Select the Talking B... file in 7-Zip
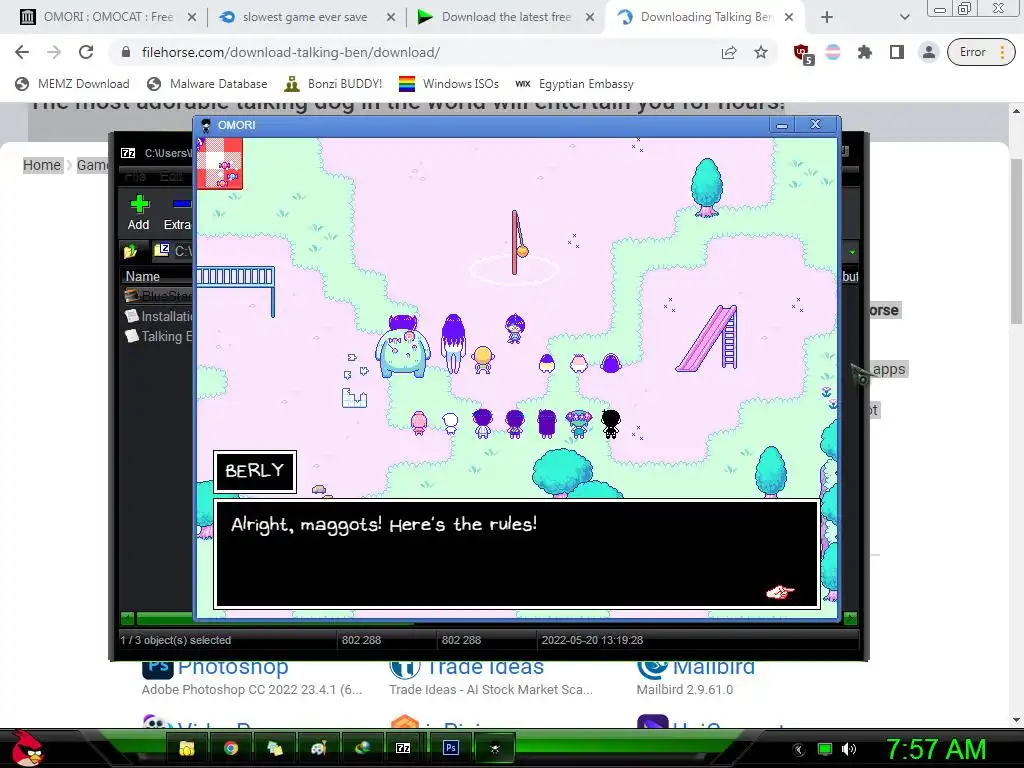The height and width of the screenshot is (768, 1024). coord(160,336)
